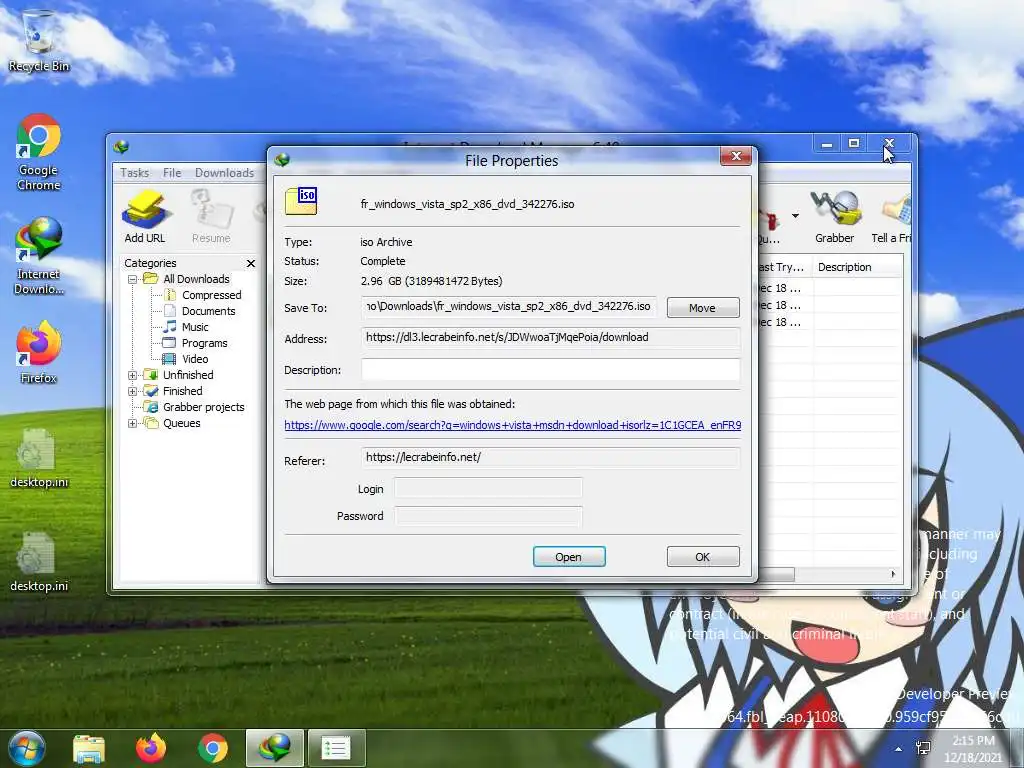The image size is (1024, 768).
Task: Click the Address URL field
Action: [551, 338]
